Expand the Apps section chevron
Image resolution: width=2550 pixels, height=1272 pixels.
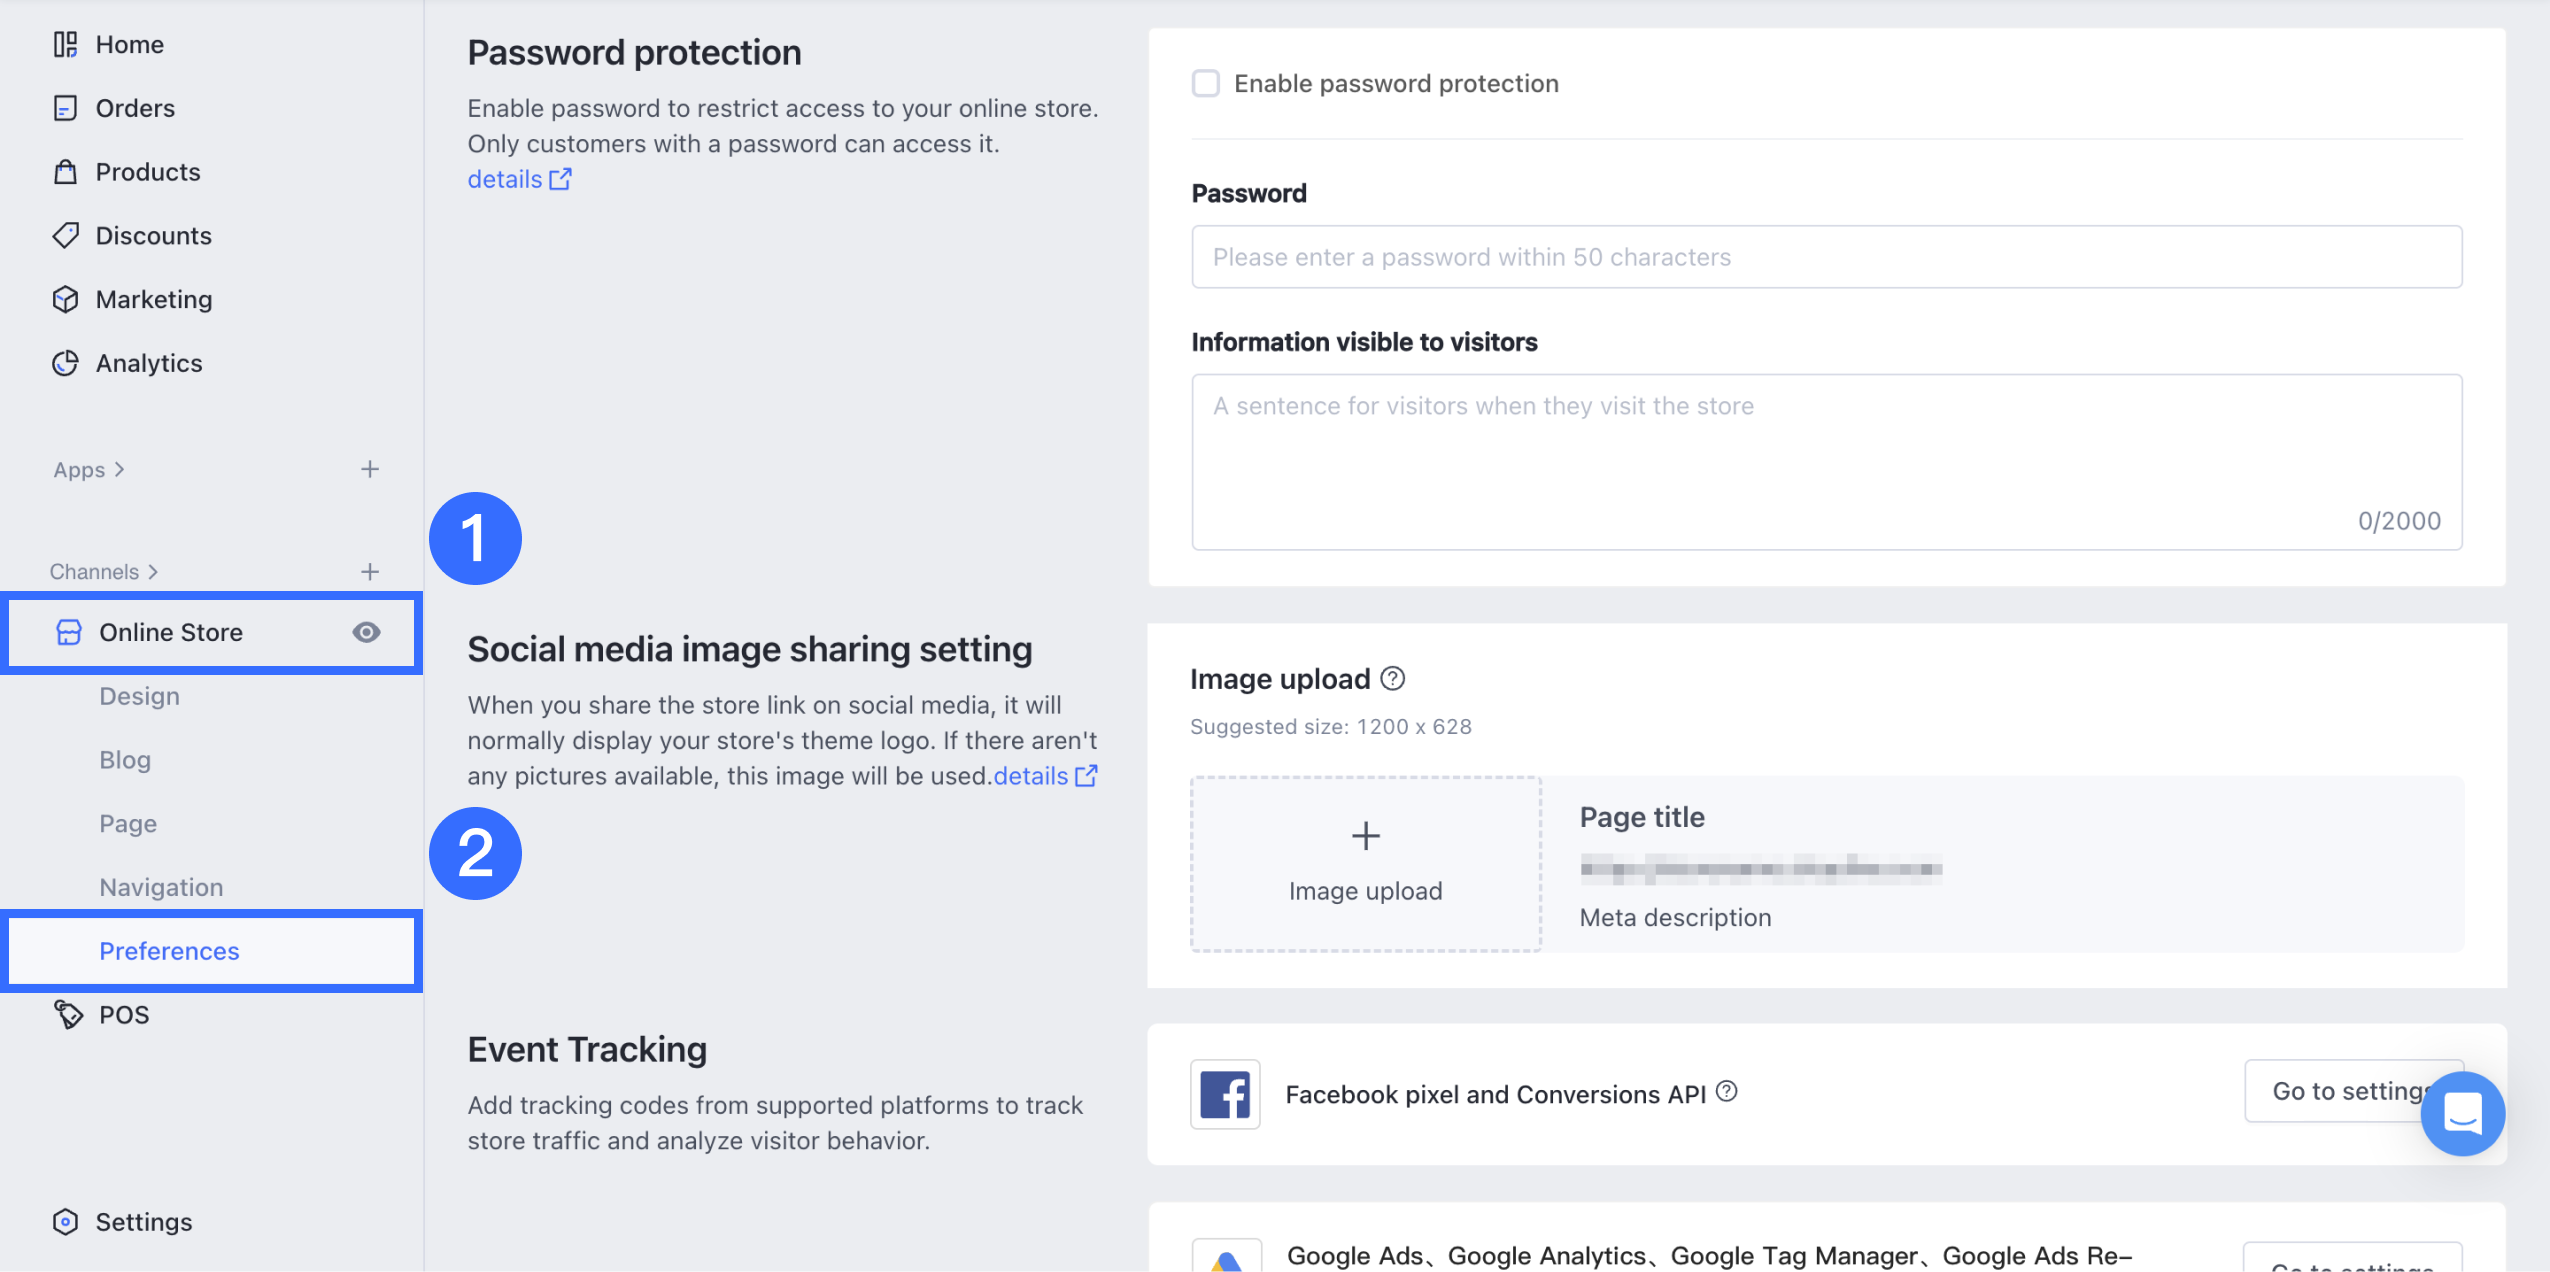tap(119, 469)
